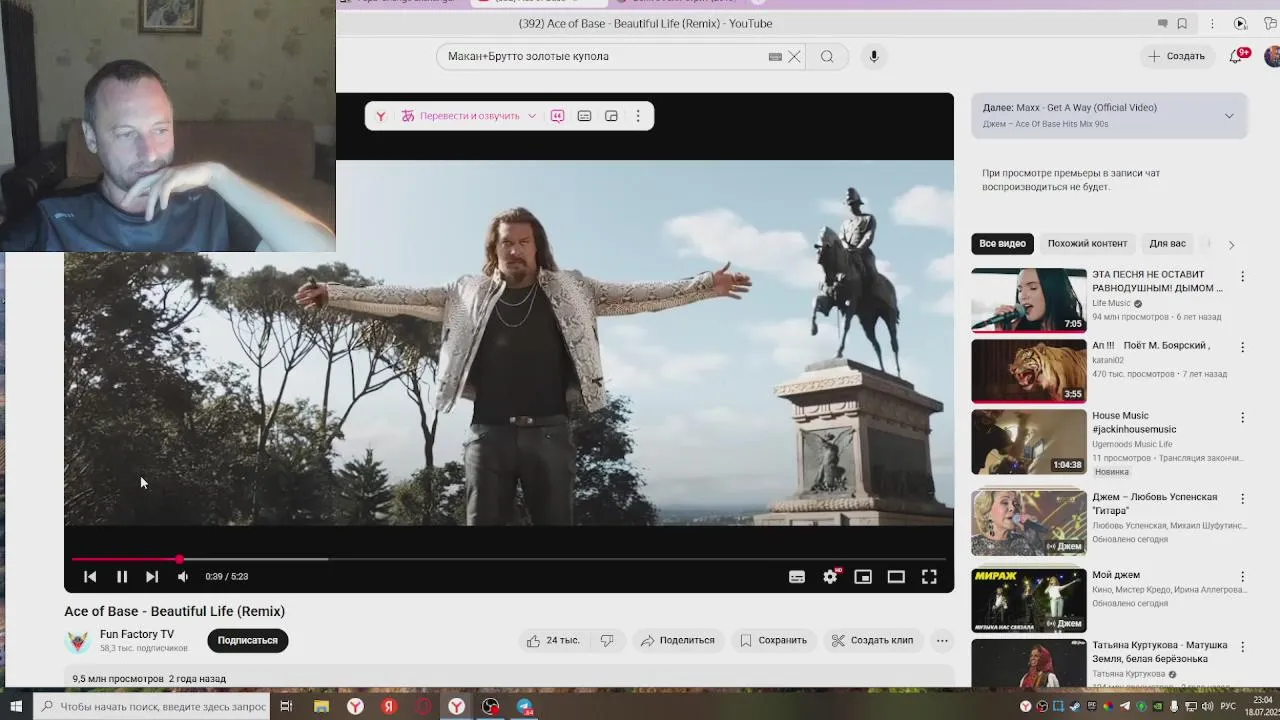Open File Explorer from taskbar

click(321, 707)
